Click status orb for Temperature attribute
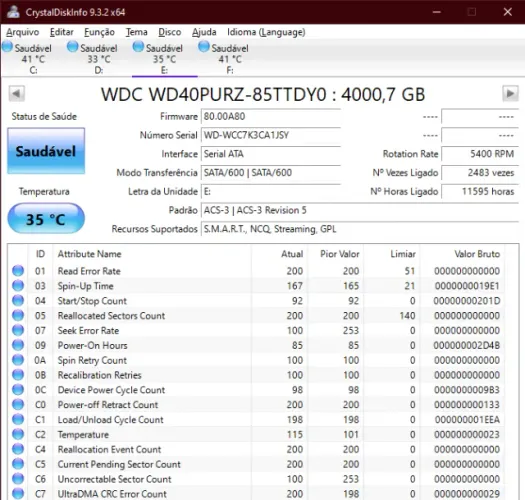This screenshot has width=525, height=500. pos(18,434)
